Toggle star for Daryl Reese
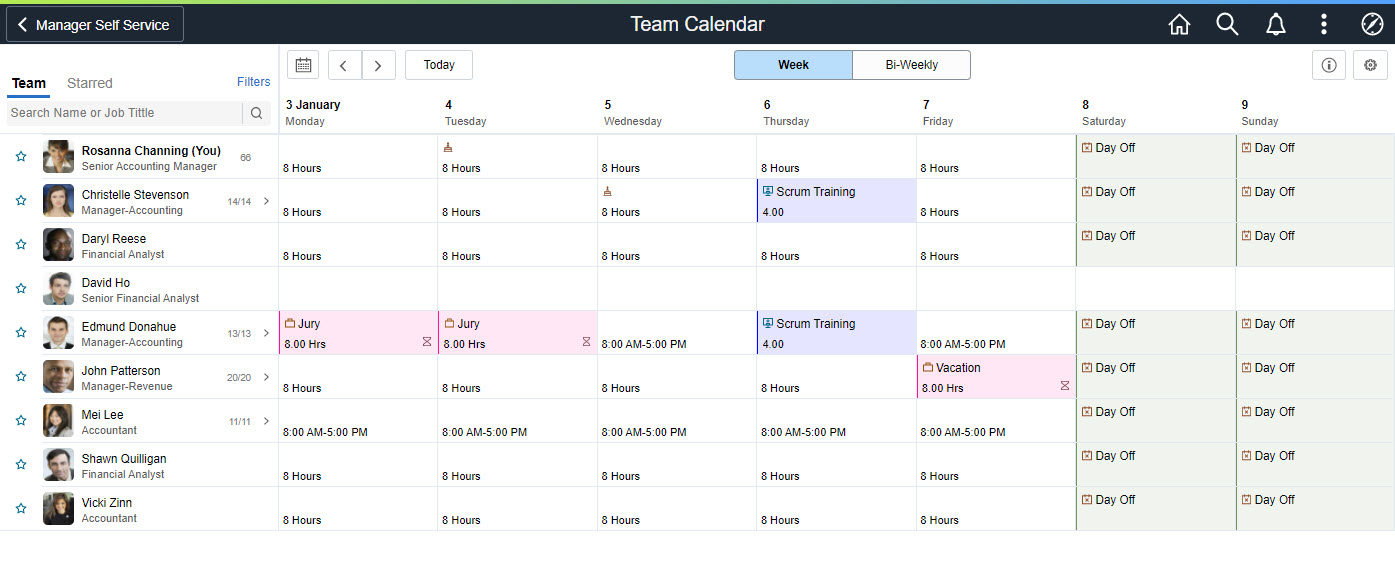This screenshot has width=1395, height=574. coord(21,244)
